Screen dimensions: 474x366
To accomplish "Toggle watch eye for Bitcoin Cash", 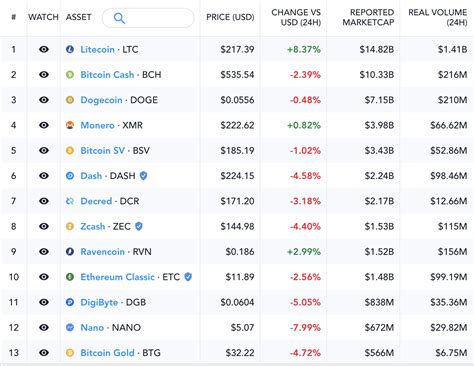I will click(x=44, y=75).
